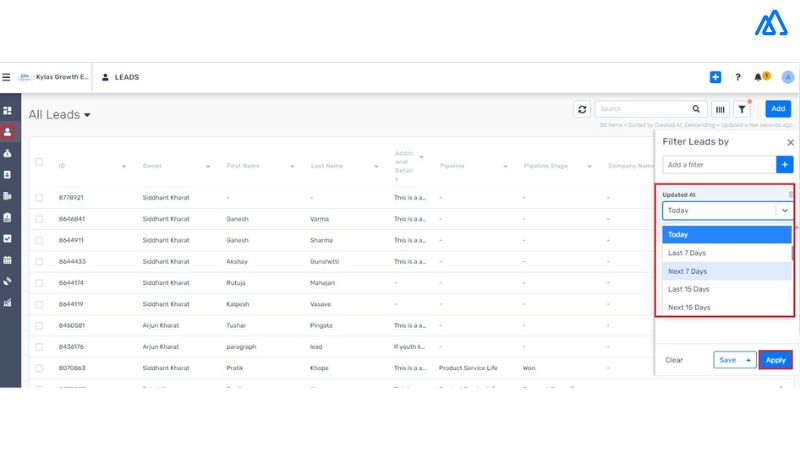Viewport: 800px width, 450px height.
Task: Open the Reports chart icon in sidebar
Action: (8, 303)
